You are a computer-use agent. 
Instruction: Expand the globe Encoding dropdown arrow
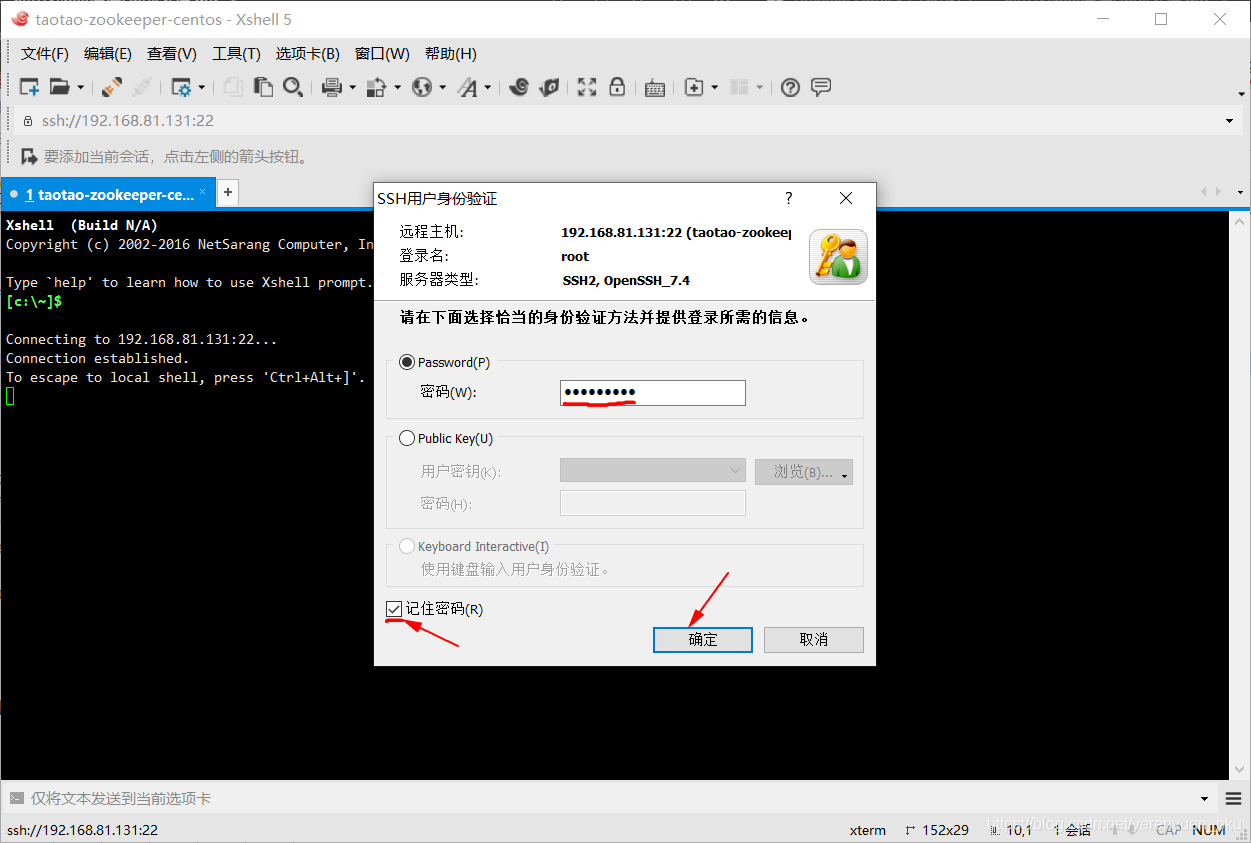click(442, 88)
